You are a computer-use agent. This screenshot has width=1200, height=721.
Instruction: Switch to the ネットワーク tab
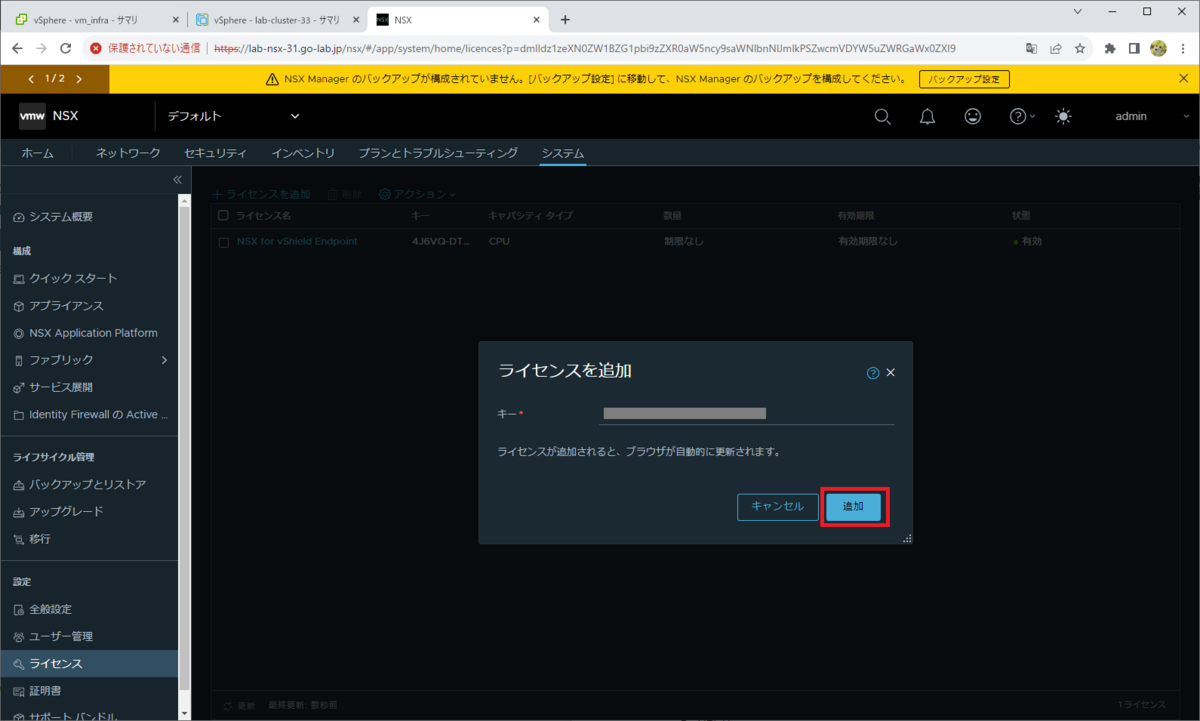click(x=128, y=153)
